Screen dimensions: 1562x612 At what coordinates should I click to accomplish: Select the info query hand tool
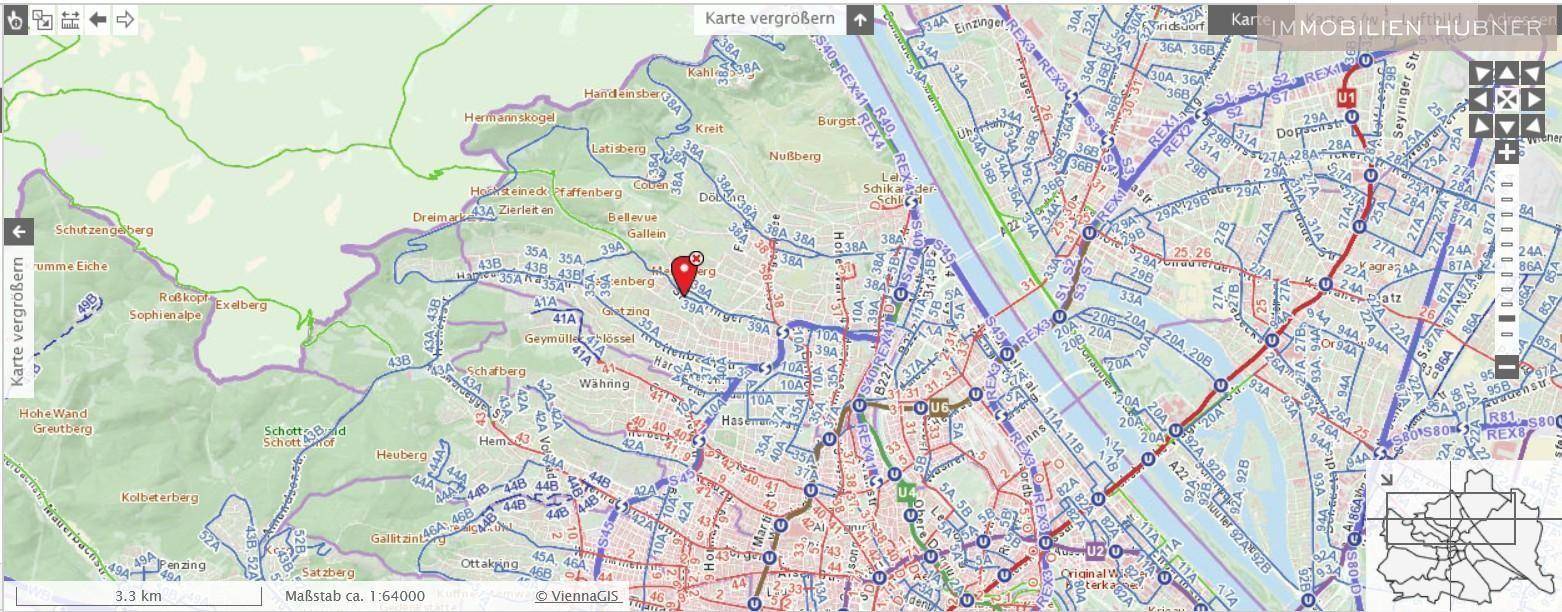click(x=15, y=19)
